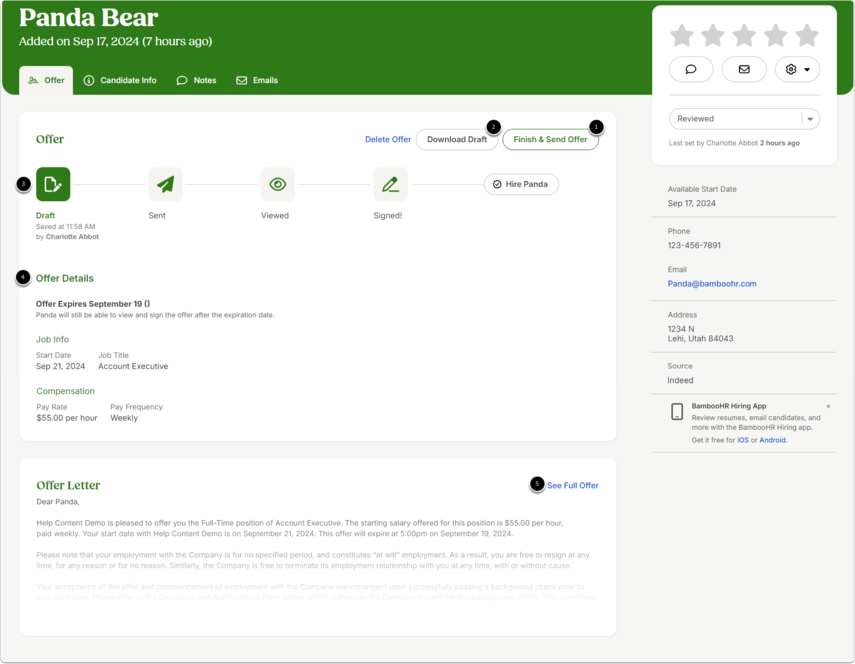Rate candidate two stars
This screenshot has width=855, height=664.
pos(713,36)
